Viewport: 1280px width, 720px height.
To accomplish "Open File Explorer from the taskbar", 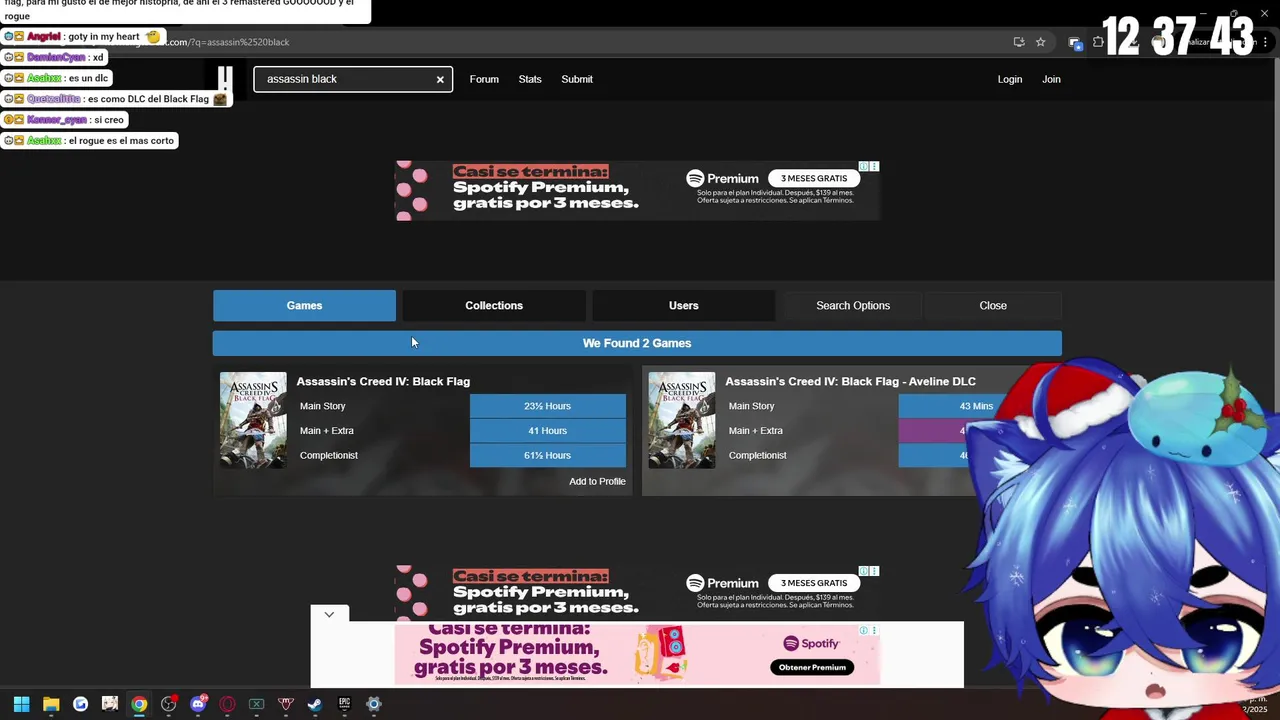I will click(51, 704).
